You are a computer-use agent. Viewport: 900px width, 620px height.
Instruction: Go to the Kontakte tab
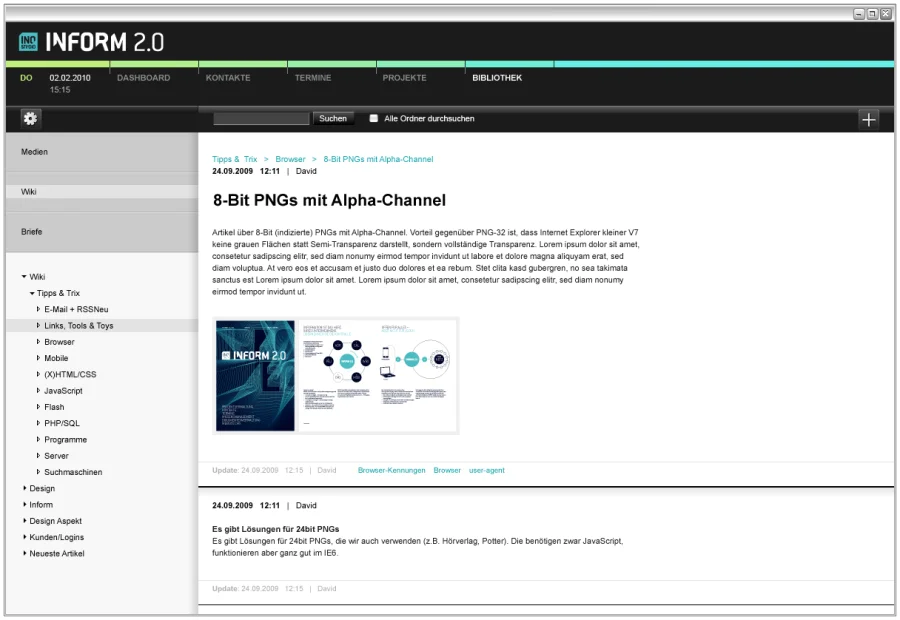click(228, 78)
